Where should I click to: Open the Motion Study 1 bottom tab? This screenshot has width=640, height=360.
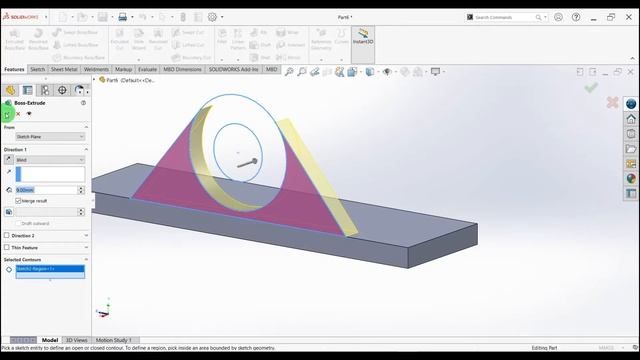point(114,340)
